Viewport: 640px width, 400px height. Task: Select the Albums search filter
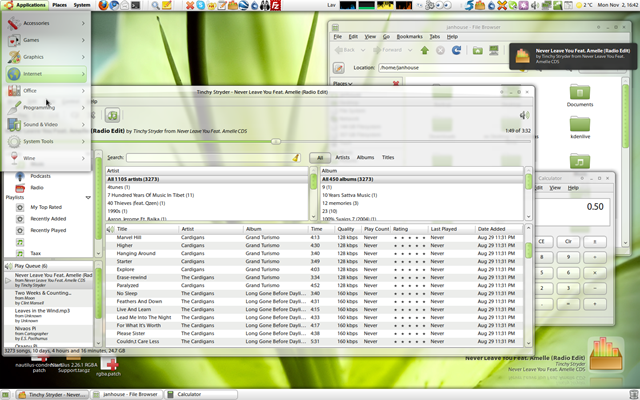tap(366, 157)
